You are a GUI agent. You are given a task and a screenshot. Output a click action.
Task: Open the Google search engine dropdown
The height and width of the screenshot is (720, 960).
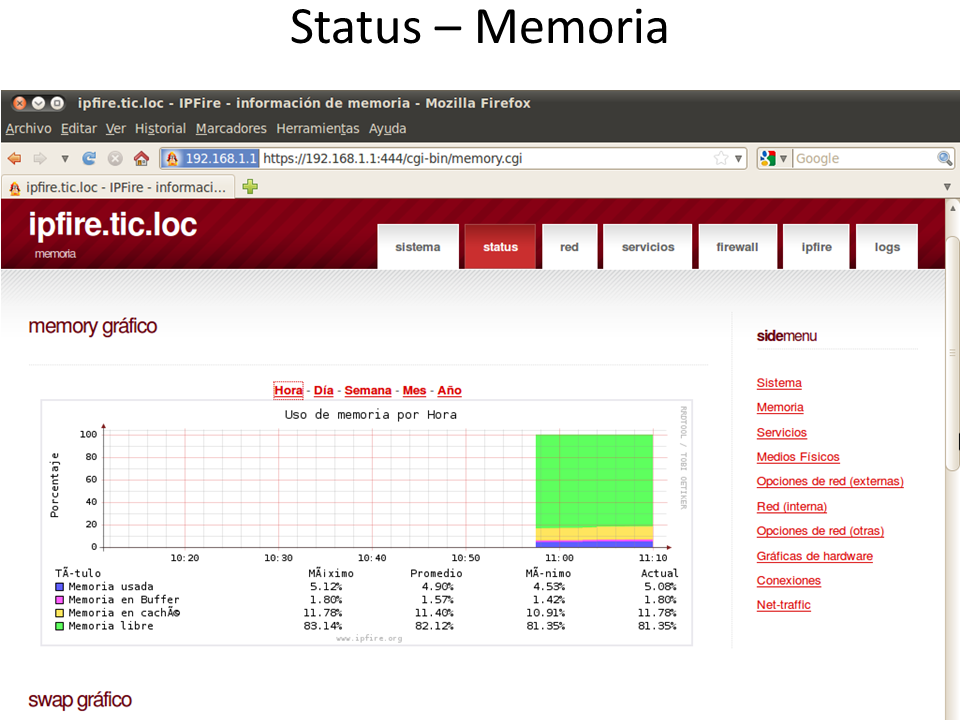[774, 158]
